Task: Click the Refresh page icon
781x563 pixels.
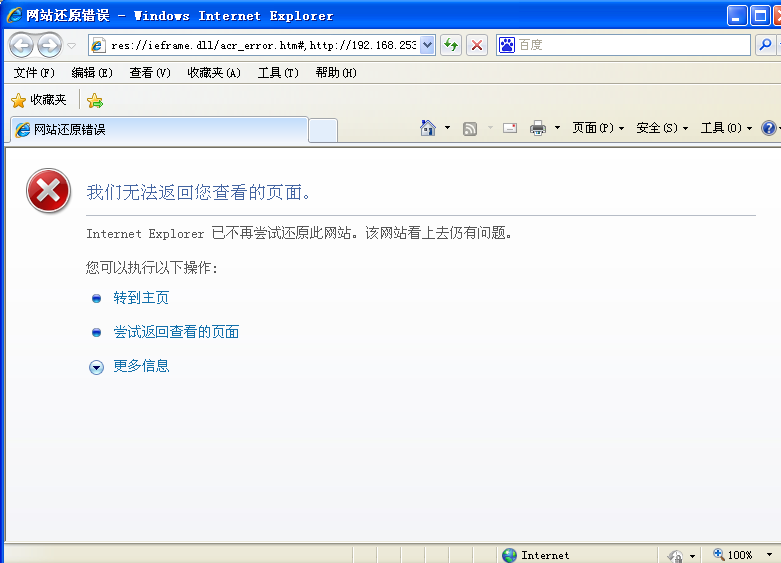Action: 451,45
